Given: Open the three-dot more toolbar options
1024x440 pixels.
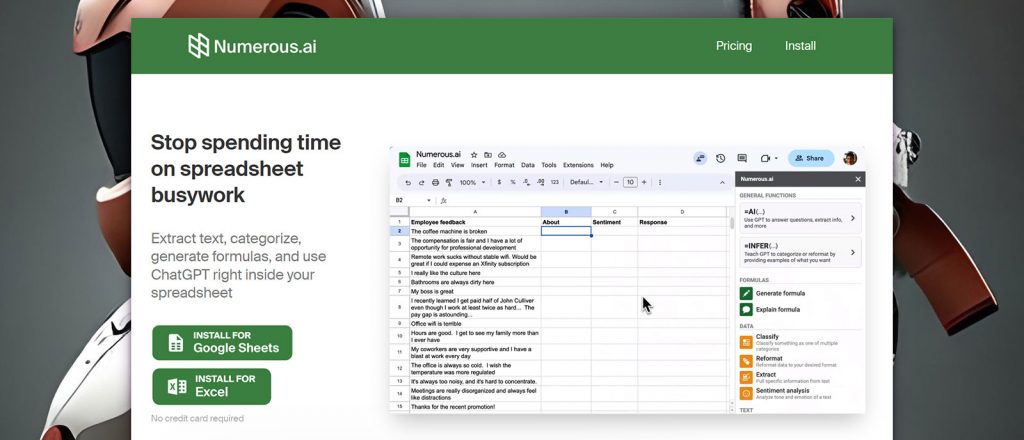Looking at the screenshot, I should (x=660, y=183).
